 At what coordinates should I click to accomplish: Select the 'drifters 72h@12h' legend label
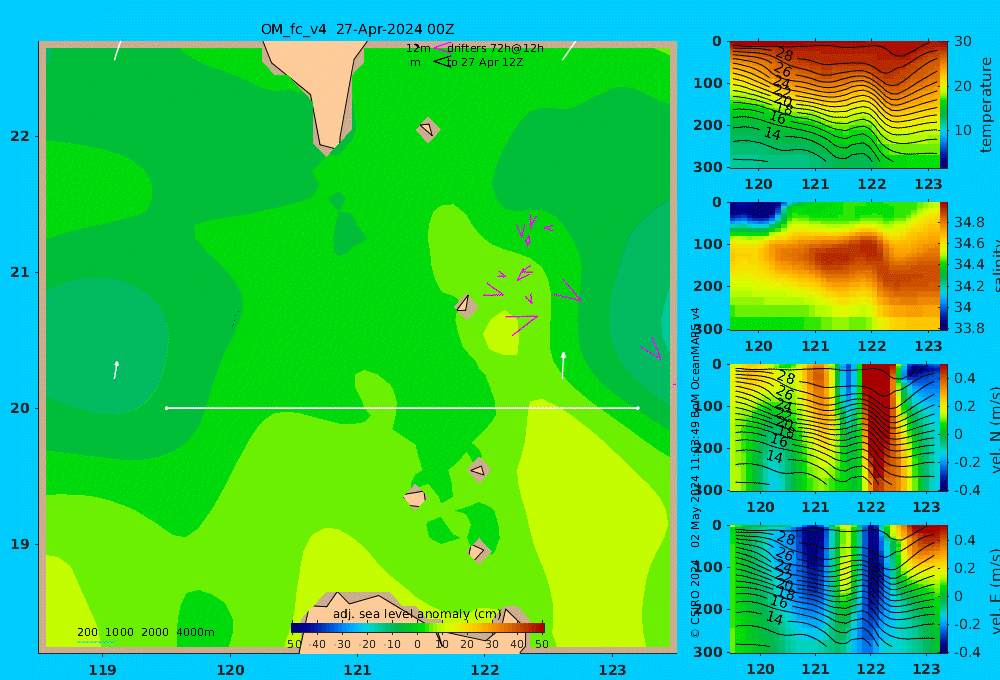[495, 48]
